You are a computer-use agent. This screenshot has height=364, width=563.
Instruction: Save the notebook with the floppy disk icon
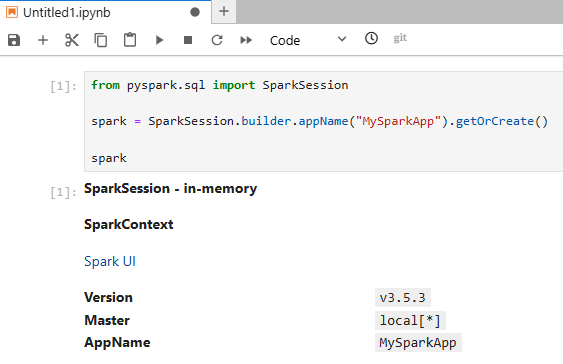14,40
